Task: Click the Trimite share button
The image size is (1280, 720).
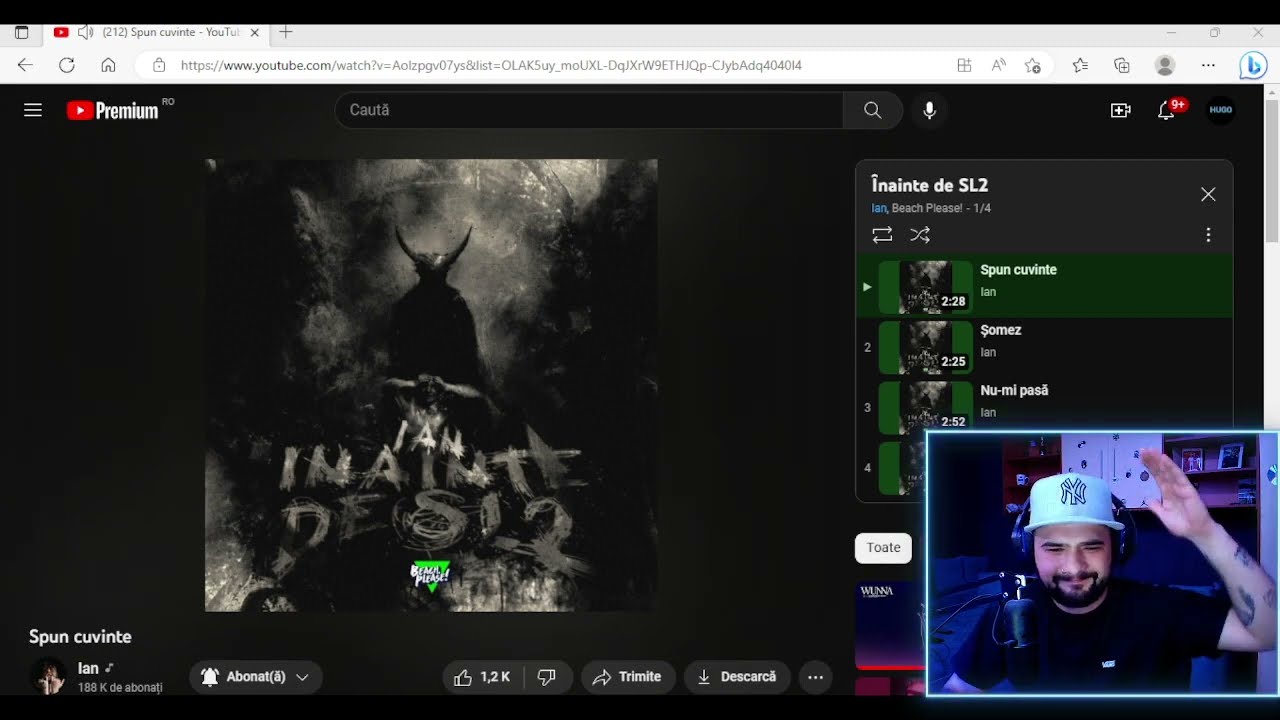Action: click(x=628, y=677)
